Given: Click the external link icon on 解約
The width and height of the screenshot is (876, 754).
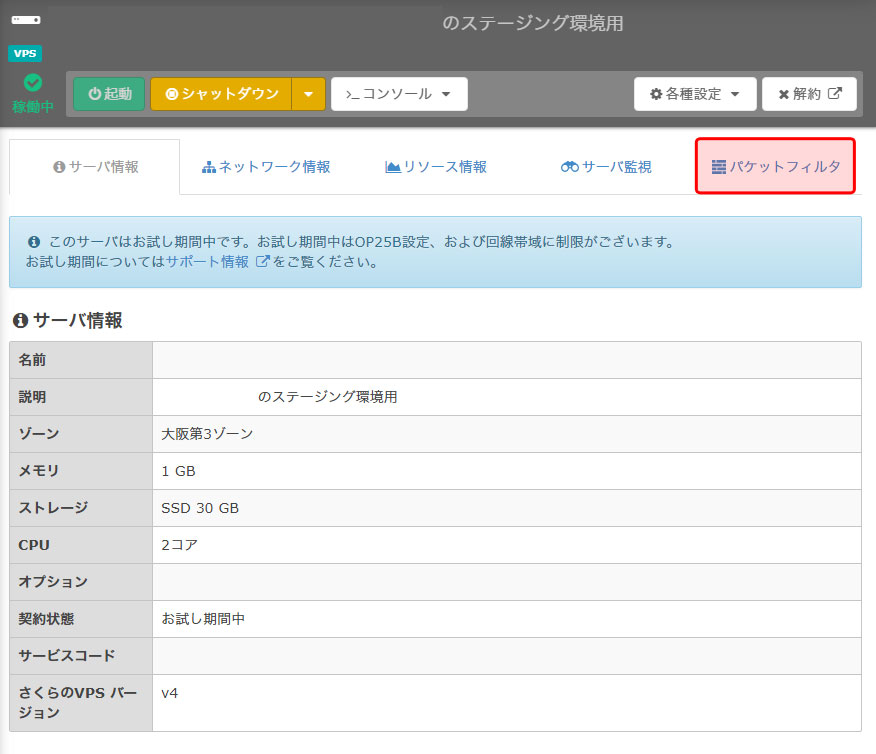Looking at the screenshot, I should pyautogui.click(x=835, y=93).
